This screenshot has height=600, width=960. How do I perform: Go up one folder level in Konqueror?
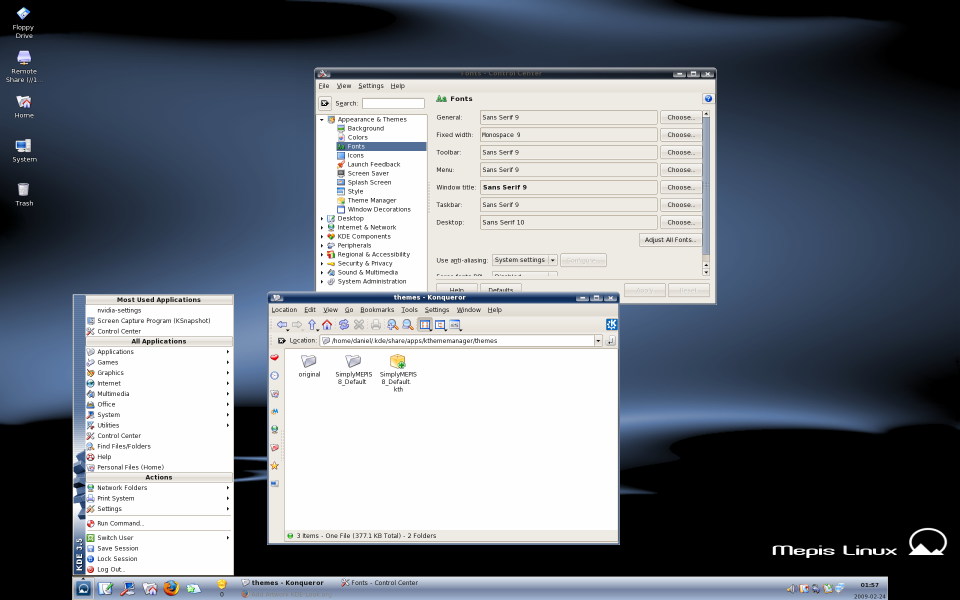click(x=312, y=324)
